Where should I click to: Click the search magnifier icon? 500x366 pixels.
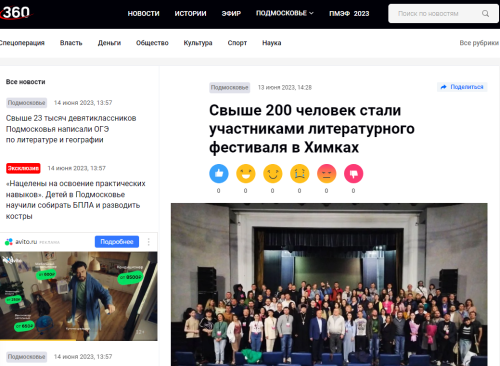(485, 14)
